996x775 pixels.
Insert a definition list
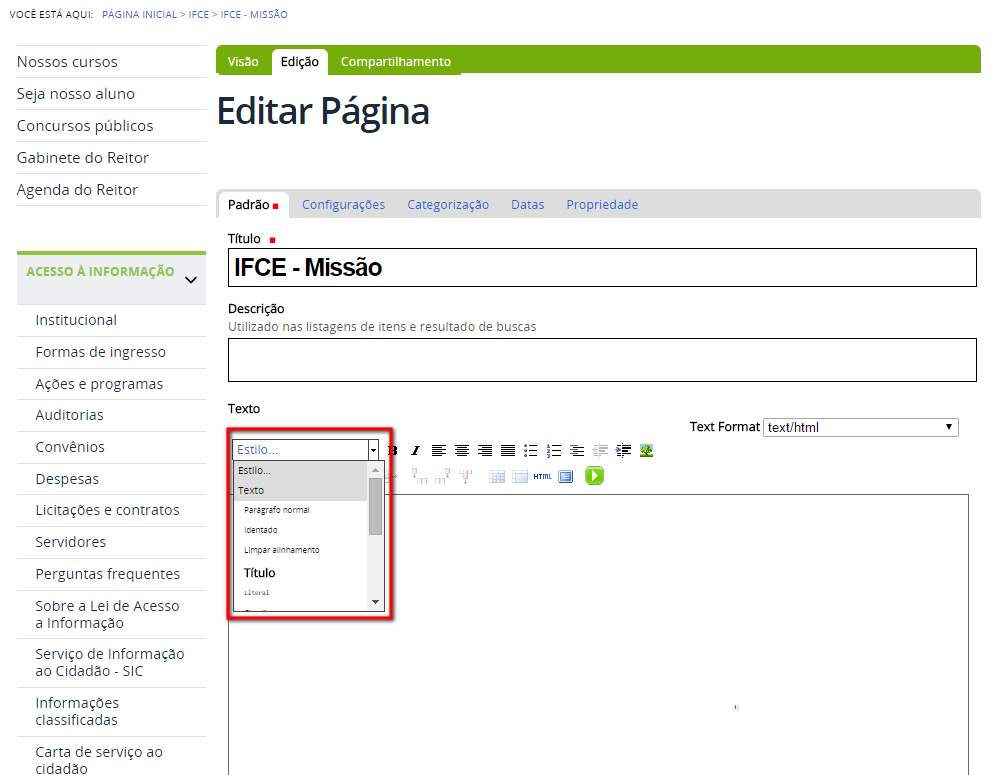tap(577, 450)
